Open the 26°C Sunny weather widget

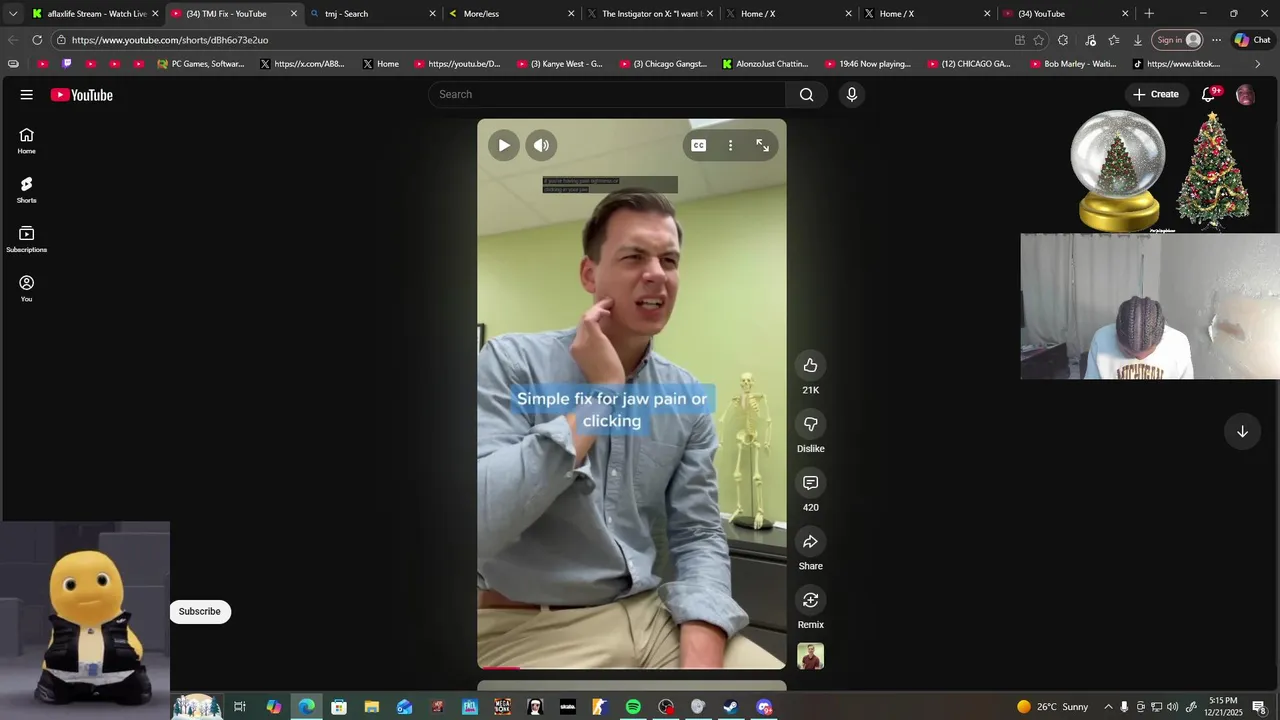tap(1052, 707)
